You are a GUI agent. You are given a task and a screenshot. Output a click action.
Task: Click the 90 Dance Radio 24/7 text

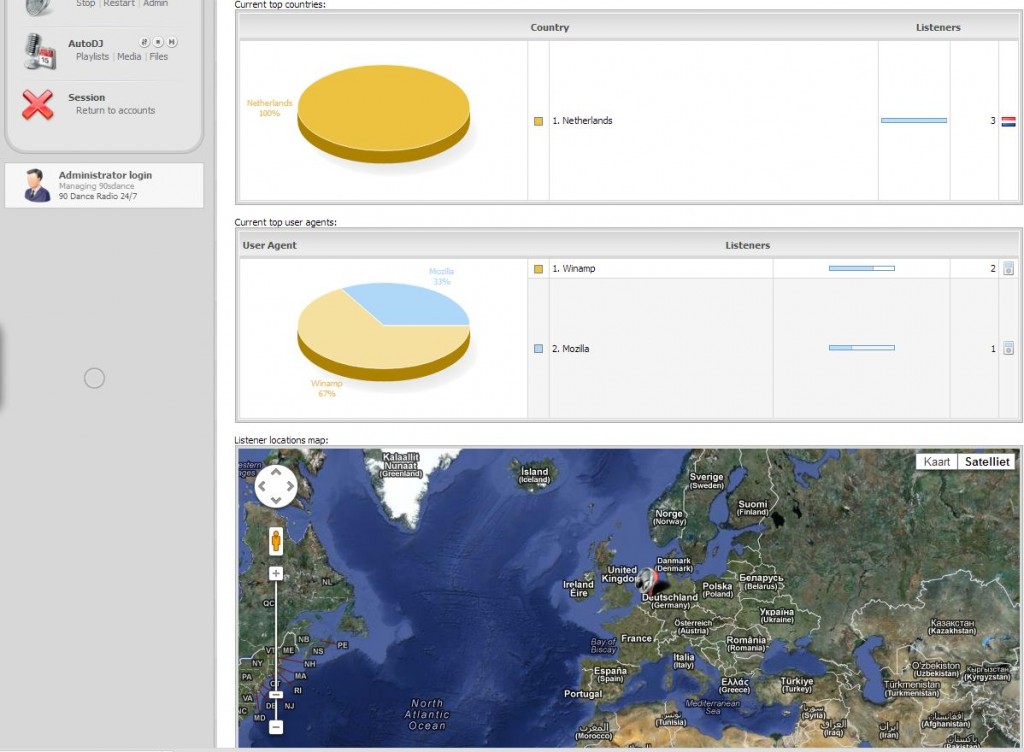point(98,196)
